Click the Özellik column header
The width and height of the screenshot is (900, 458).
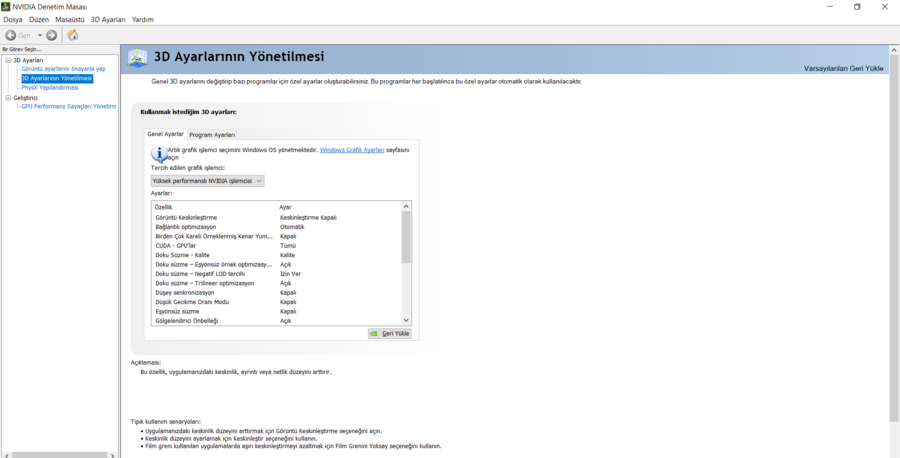tap(214, 207)
